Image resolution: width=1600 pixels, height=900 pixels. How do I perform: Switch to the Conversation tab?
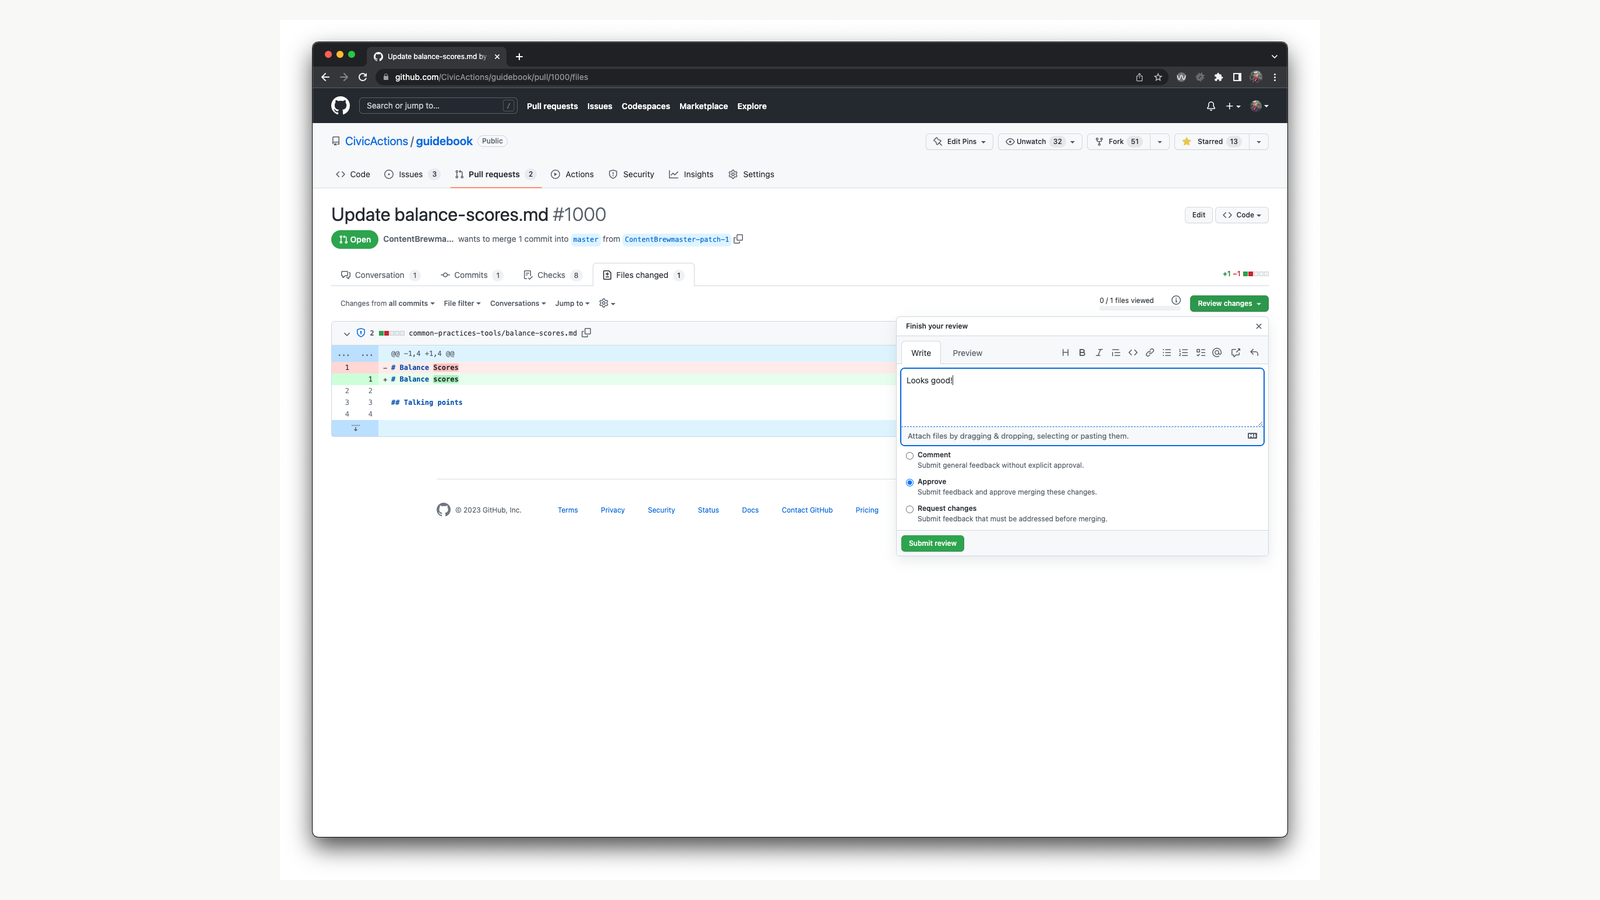pos(380,275)
